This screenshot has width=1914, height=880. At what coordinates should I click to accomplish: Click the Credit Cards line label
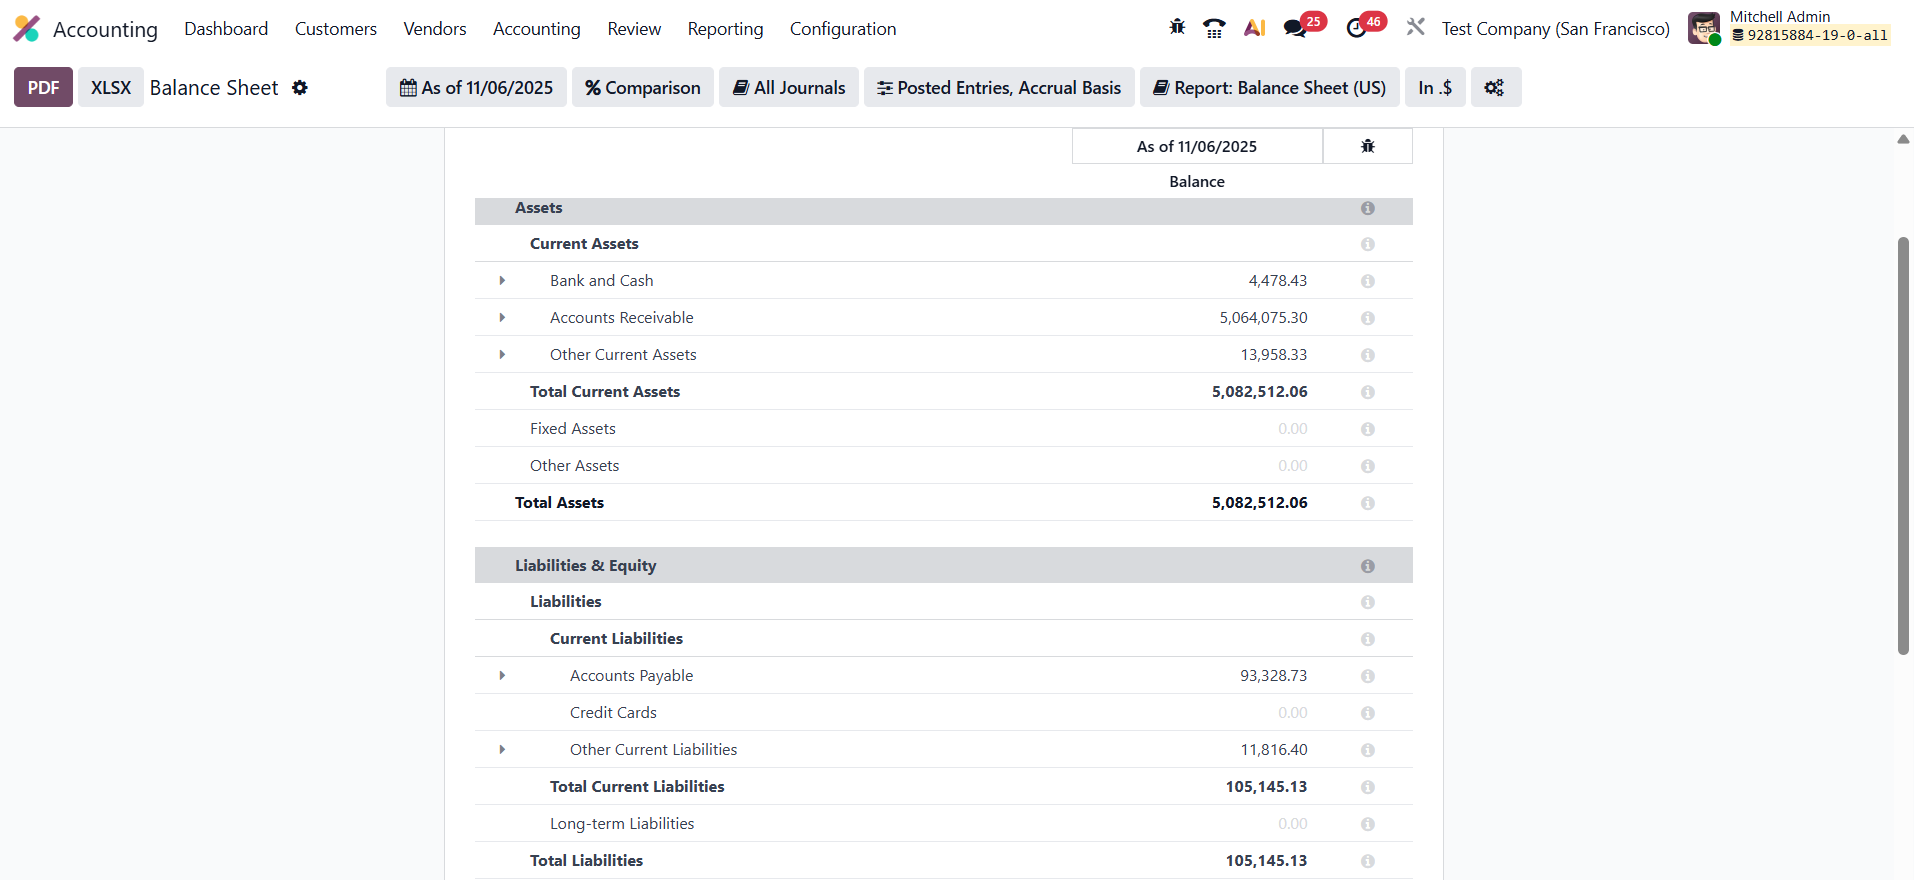pyautogui.click(x=613, y=713)
